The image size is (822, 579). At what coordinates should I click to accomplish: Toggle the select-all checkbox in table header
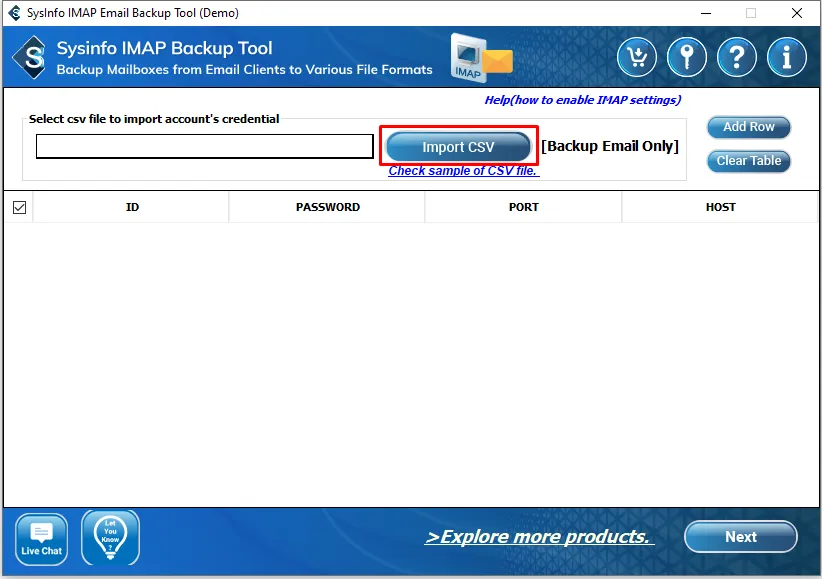19,207
